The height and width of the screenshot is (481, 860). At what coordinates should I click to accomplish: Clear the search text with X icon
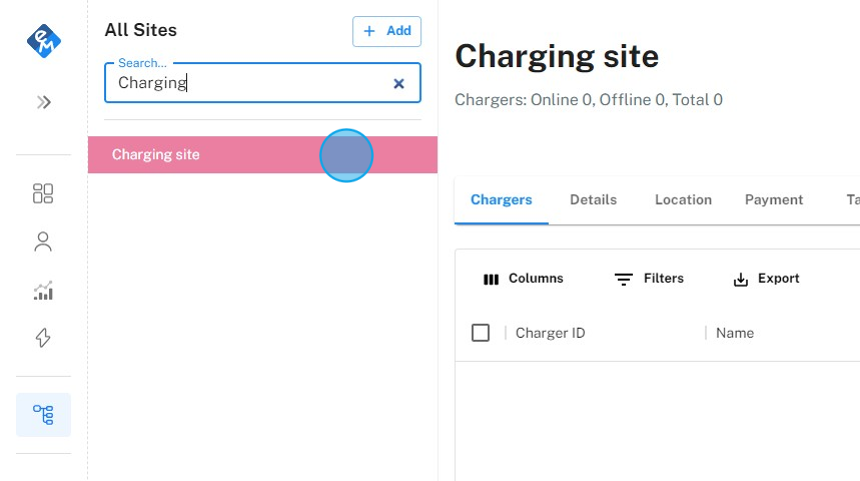coord(399,84)
